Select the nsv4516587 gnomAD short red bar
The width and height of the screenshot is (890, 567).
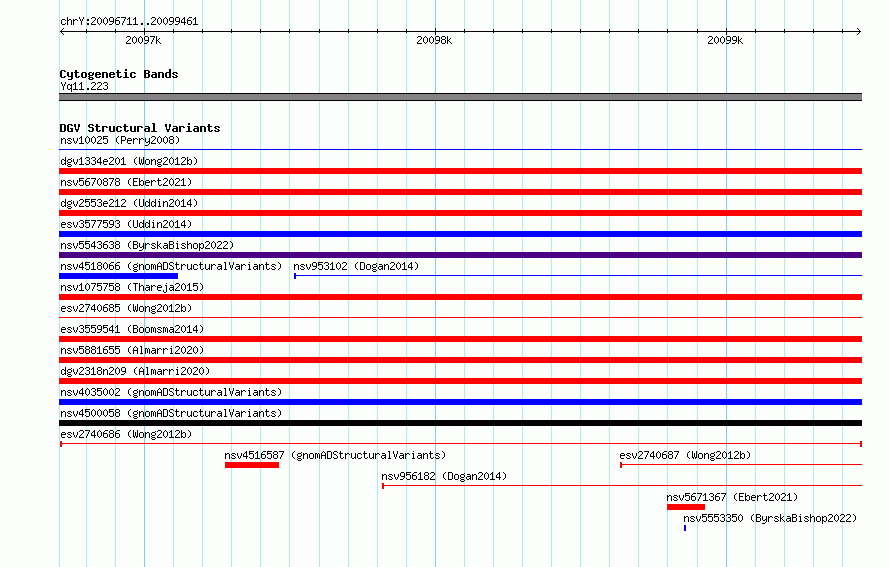point(252,465)
